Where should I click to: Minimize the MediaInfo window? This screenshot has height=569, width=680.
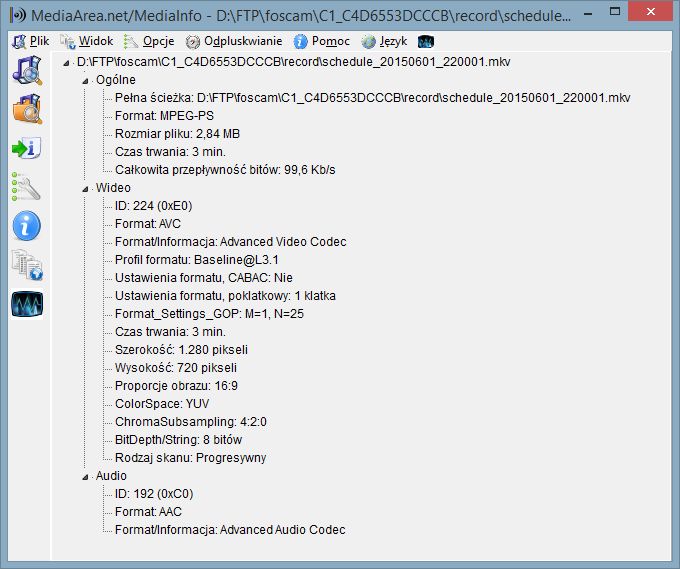(x=588, y=13)
